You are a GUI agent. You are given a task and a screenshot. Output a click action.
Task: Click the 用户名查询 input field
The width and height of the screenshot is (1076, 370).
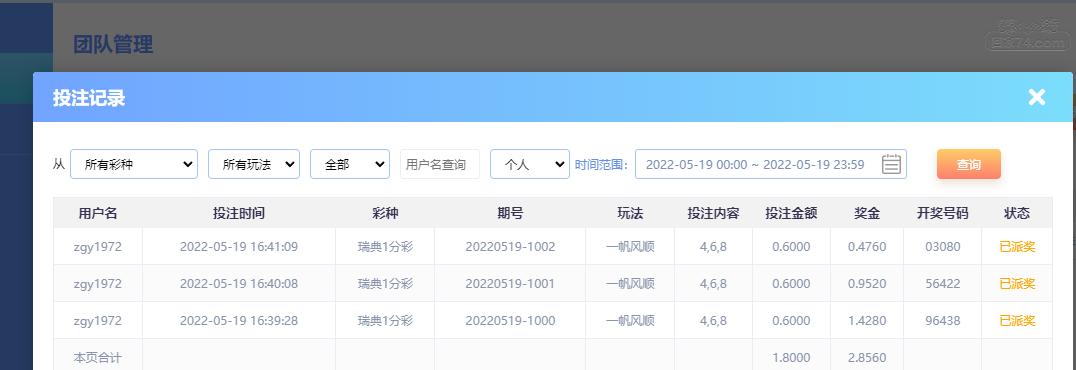440,164
